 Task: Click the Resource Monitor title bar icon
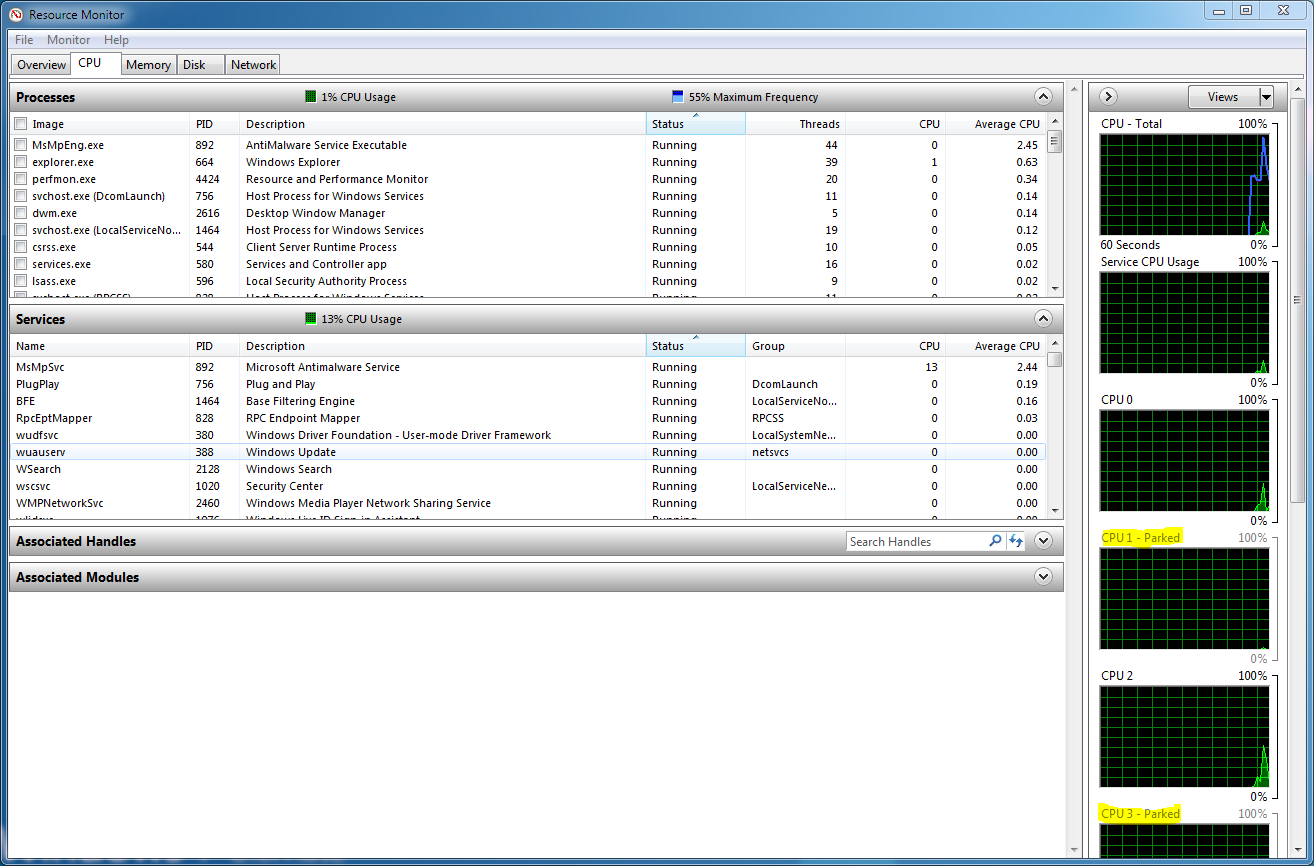pos(13,14)
